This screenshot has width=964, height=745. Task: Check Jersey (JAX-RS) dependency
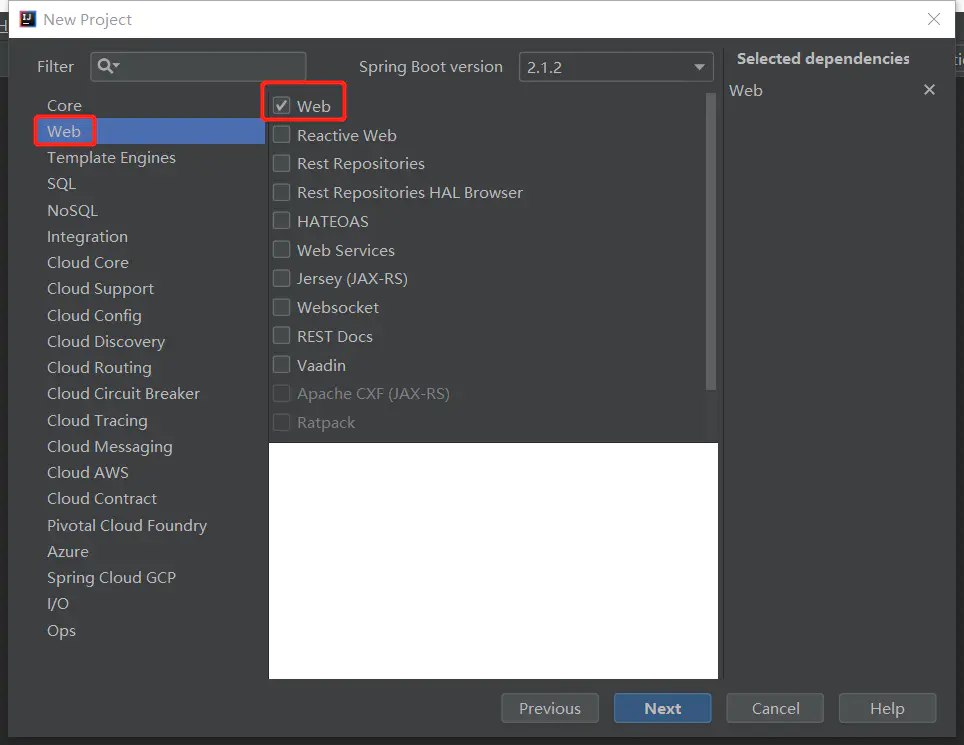click(x=282, y=278)
